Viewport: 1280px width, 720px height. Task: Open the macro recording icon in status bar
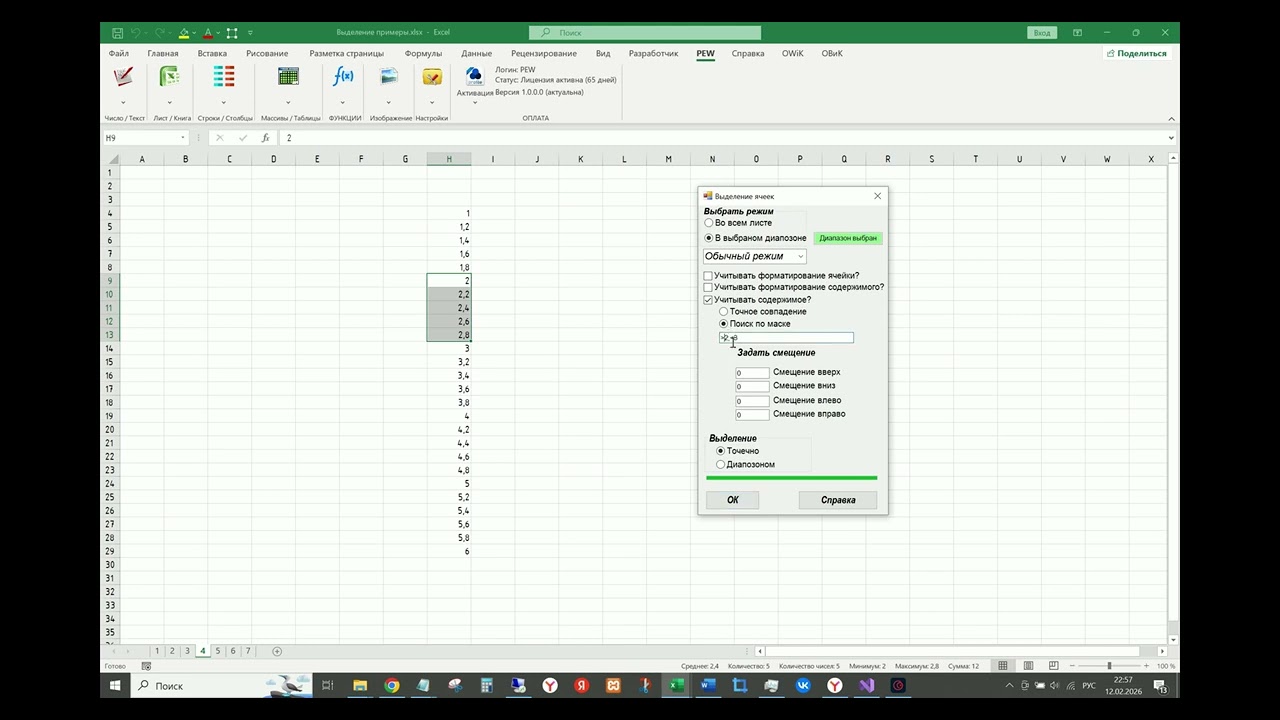coord(146,666)
